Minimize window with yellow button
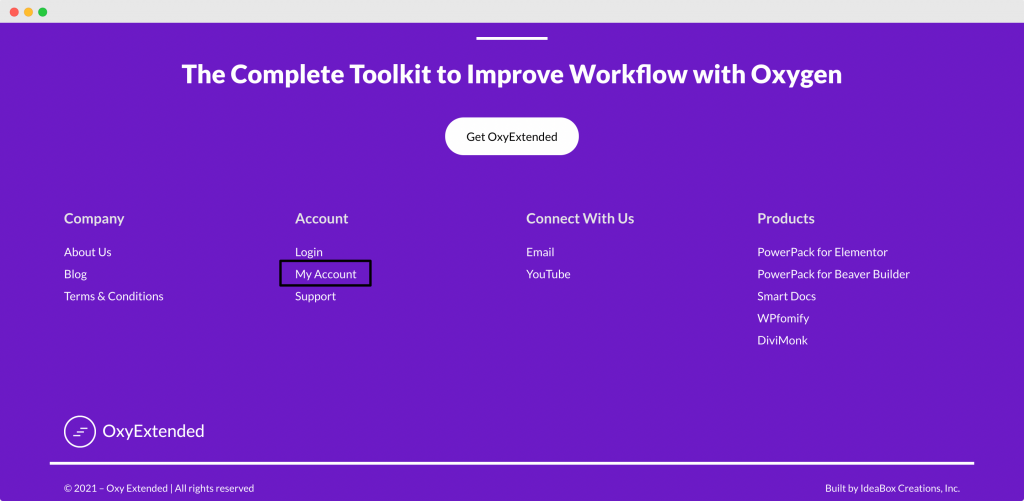 pos(28,12)
